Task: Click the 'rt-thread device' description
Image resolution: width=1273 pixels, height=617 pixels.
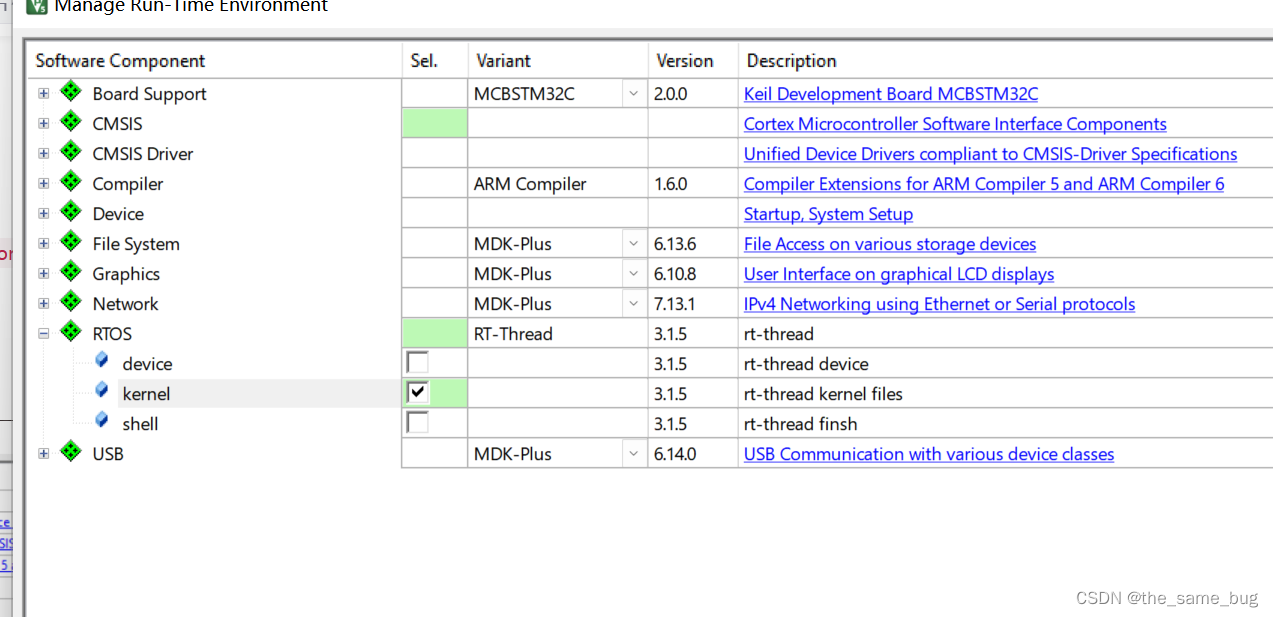Action: coord(806,364)
